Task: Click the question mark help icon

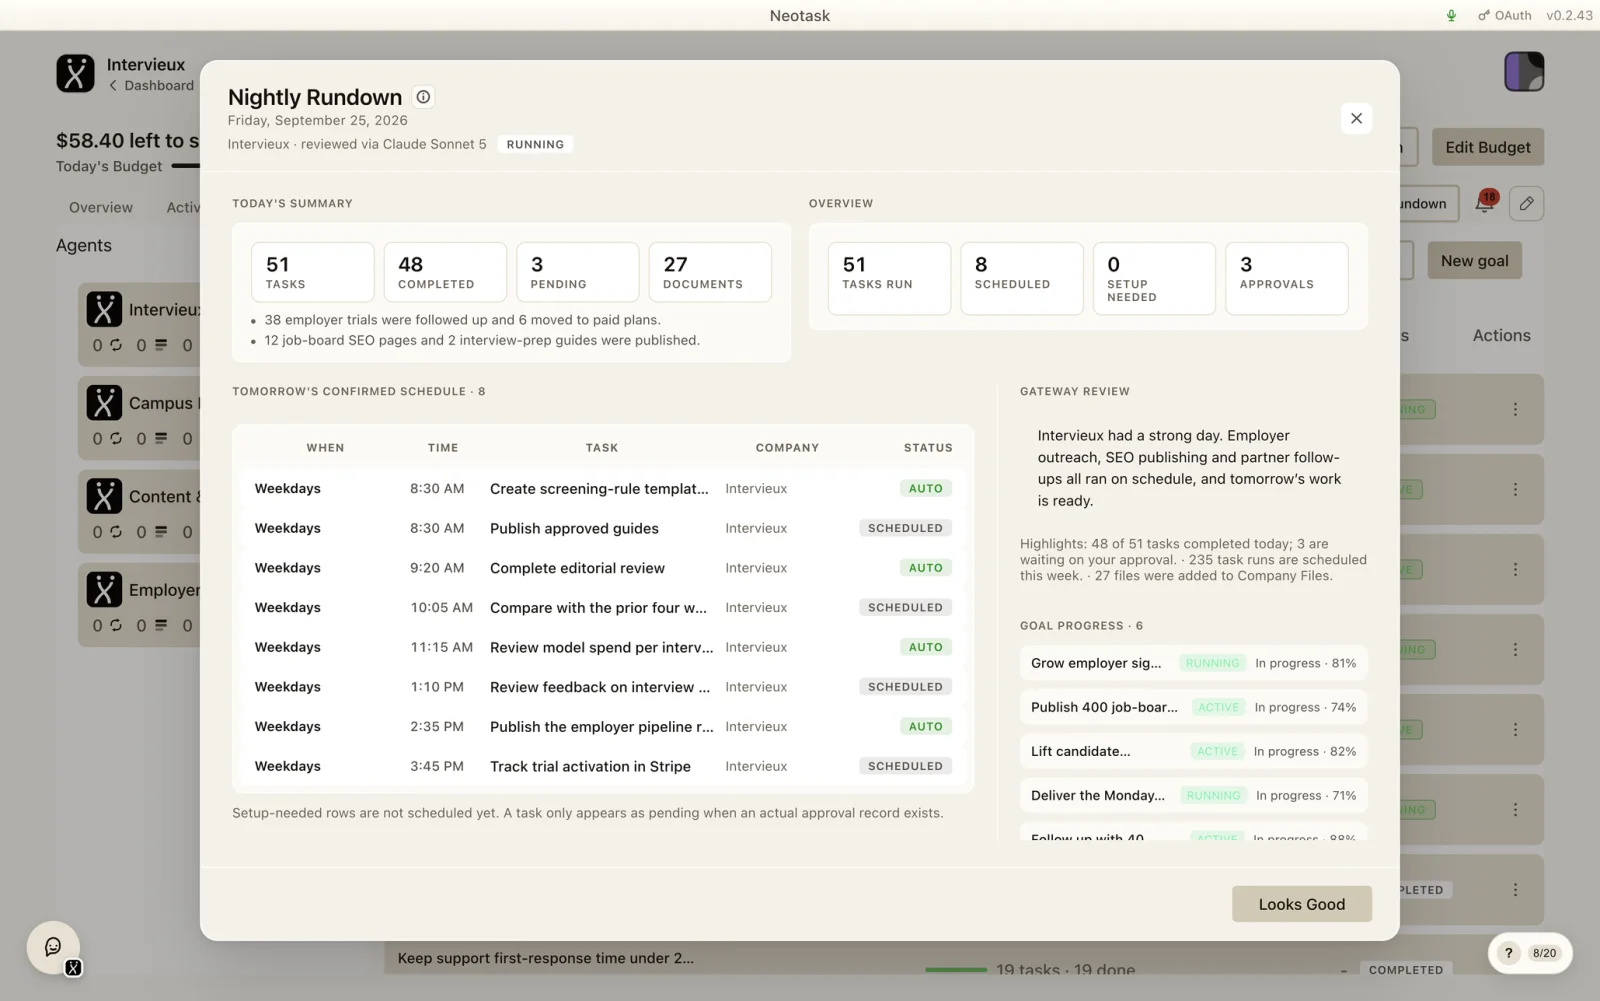Action: (1509, 953)
